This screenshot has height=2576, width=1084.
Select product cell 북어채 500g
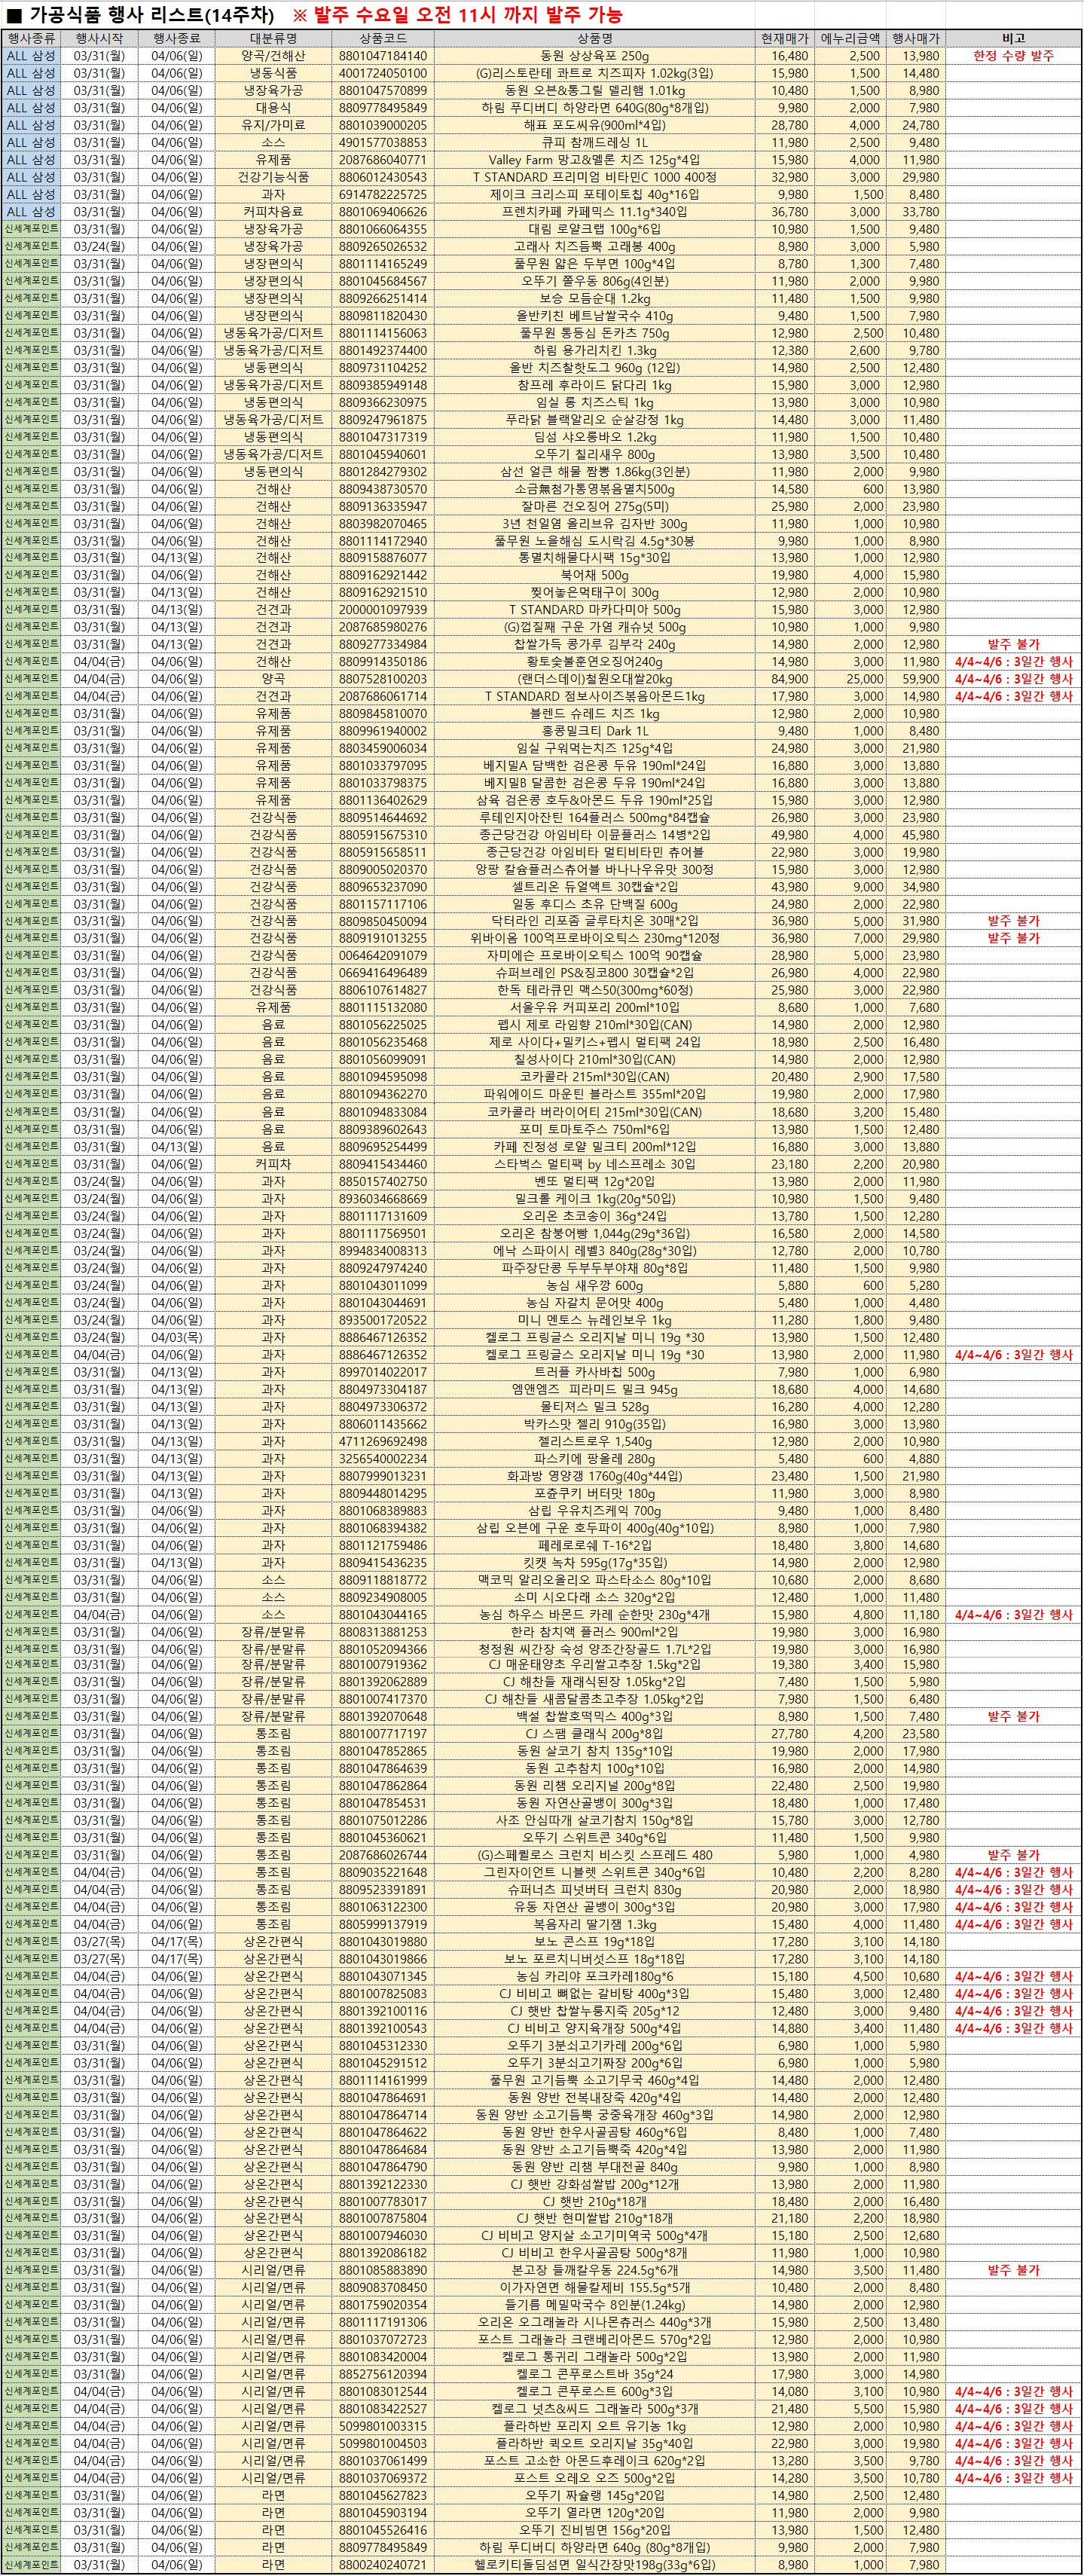594,575
